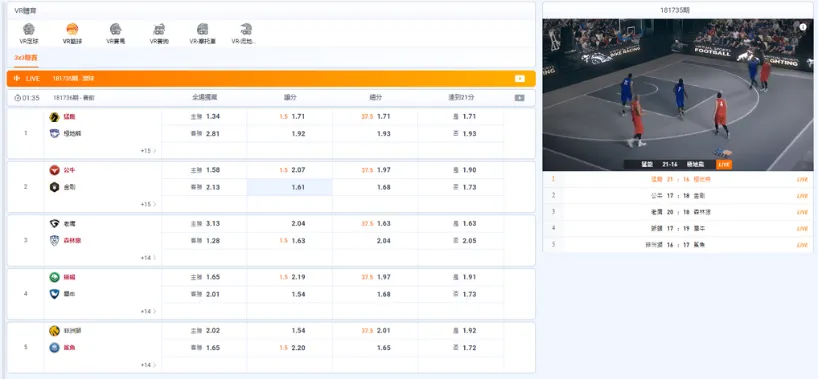Pick home win odds 3.13 in match 3

(204, 223)
